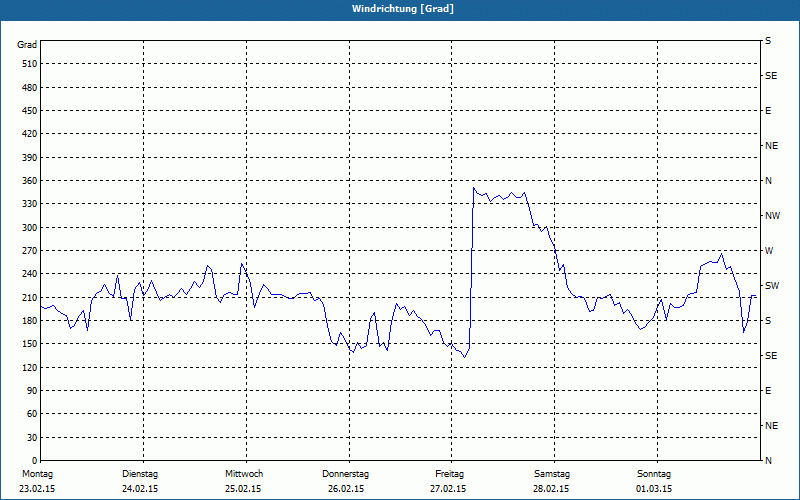Image resolution: width=800 pixels, height=500 pixels.
Task: Click the 'S' compass label level with 180
Action: click(768, 321)
